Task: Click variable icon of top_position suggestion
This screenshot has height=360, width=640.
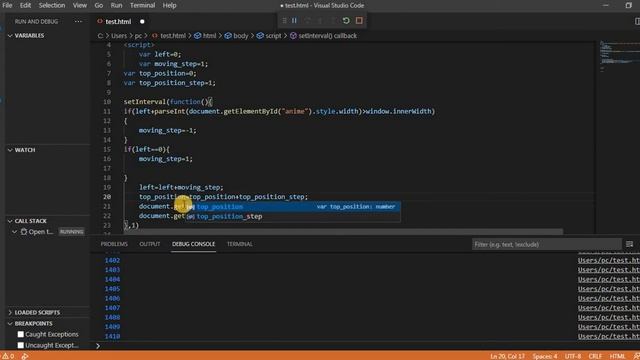Action: (x=191, y=207)
